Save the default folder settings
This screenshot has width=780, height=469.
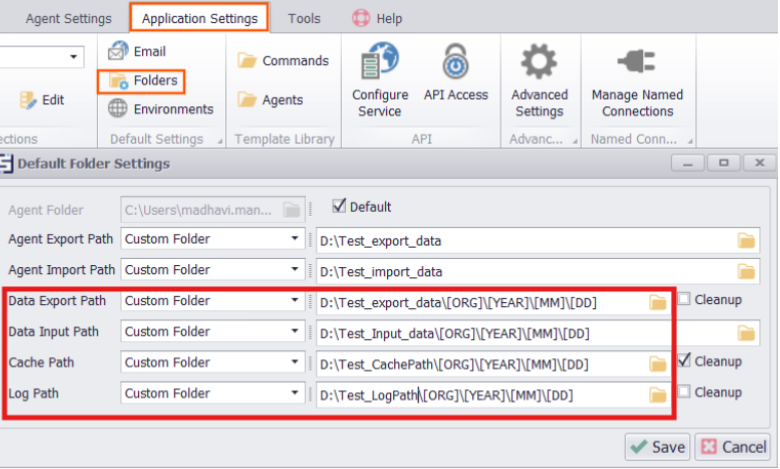click(657, 447)
